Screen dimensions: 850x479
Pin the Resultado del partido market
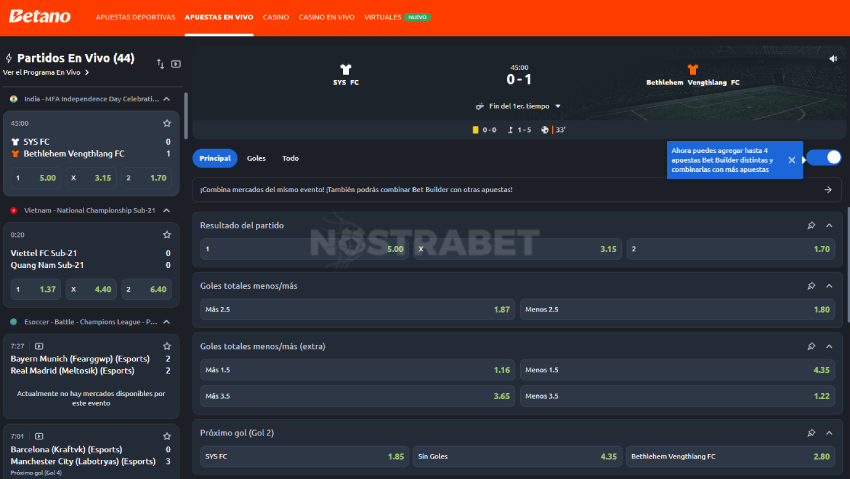click(812, 225)
